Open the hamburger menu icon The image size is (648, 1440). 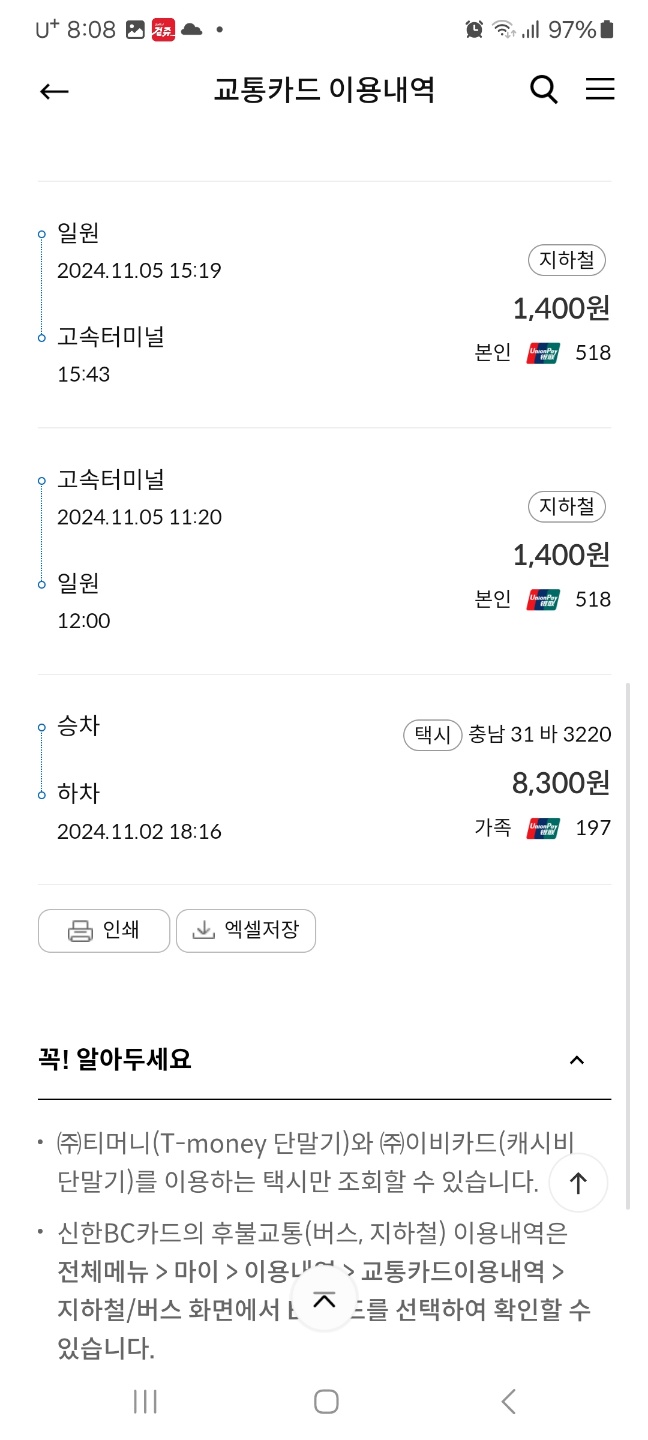[x=600, y=90]
